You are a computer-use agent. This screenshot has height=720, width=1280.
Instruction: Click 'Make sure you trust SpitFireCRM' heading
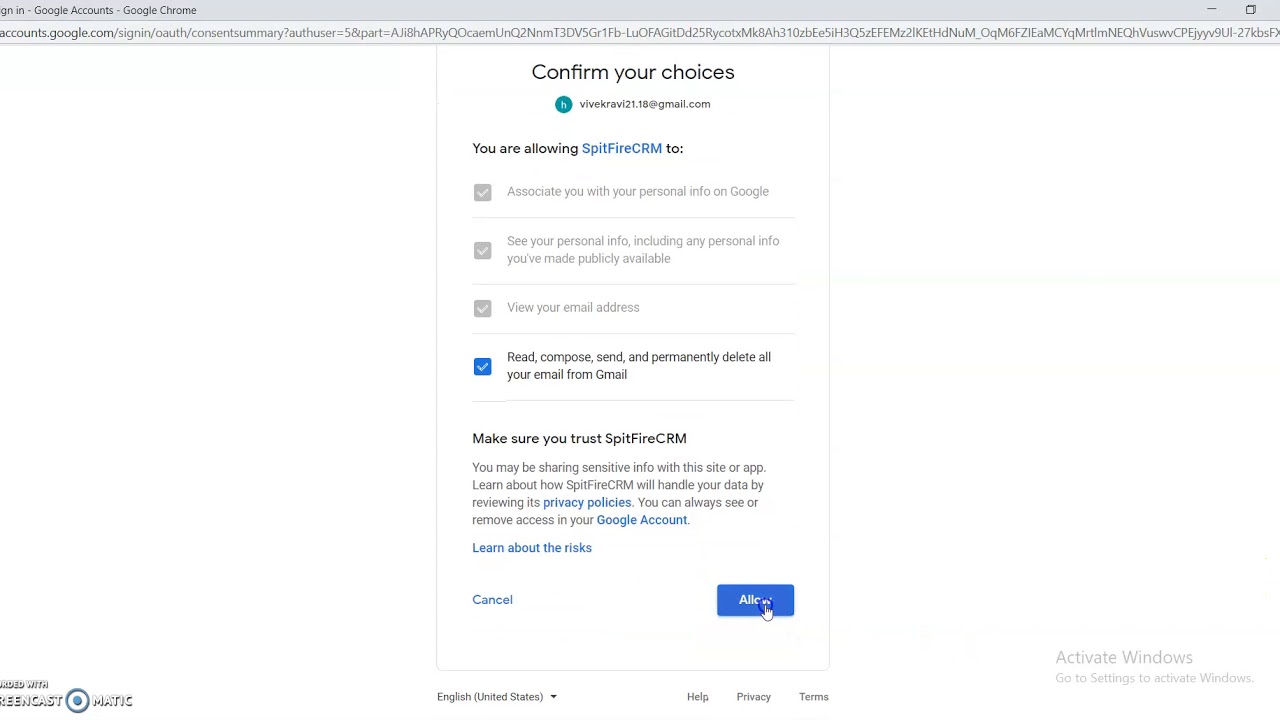point(579,439)
